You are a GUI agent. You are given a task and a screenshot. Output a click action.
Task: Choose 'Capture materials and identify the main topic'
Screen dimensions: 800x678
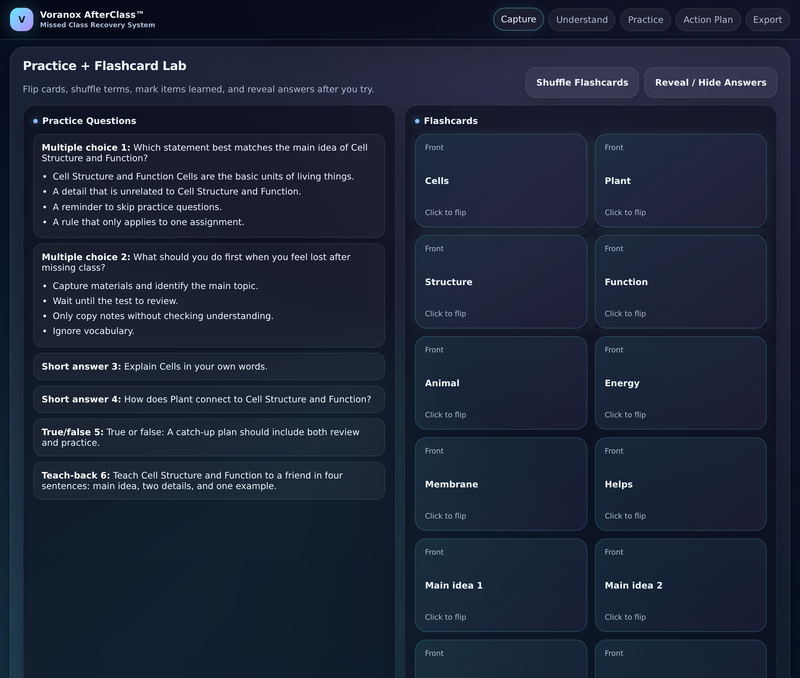pyautogui.click(x=155, y=286)
